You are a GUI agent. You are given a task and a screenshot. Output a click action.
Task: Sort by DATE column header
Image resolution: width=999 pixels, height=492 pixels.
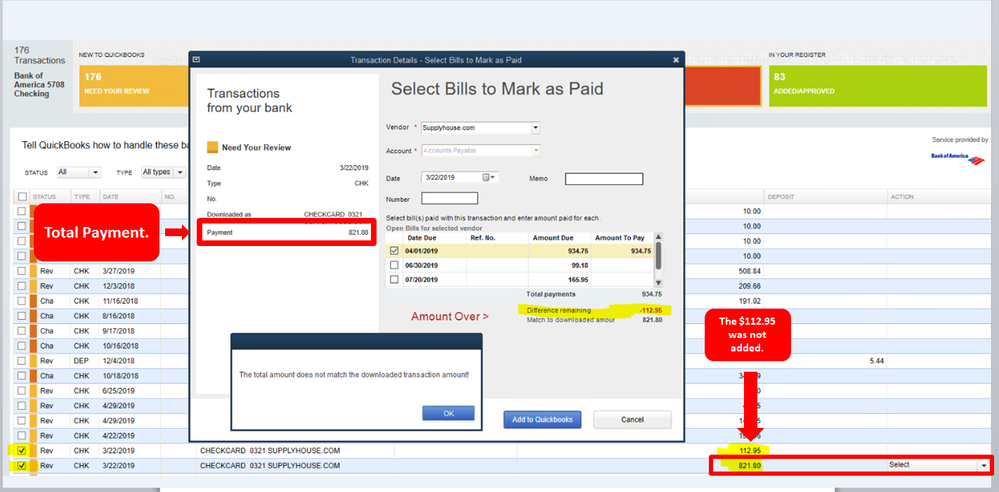111,197
